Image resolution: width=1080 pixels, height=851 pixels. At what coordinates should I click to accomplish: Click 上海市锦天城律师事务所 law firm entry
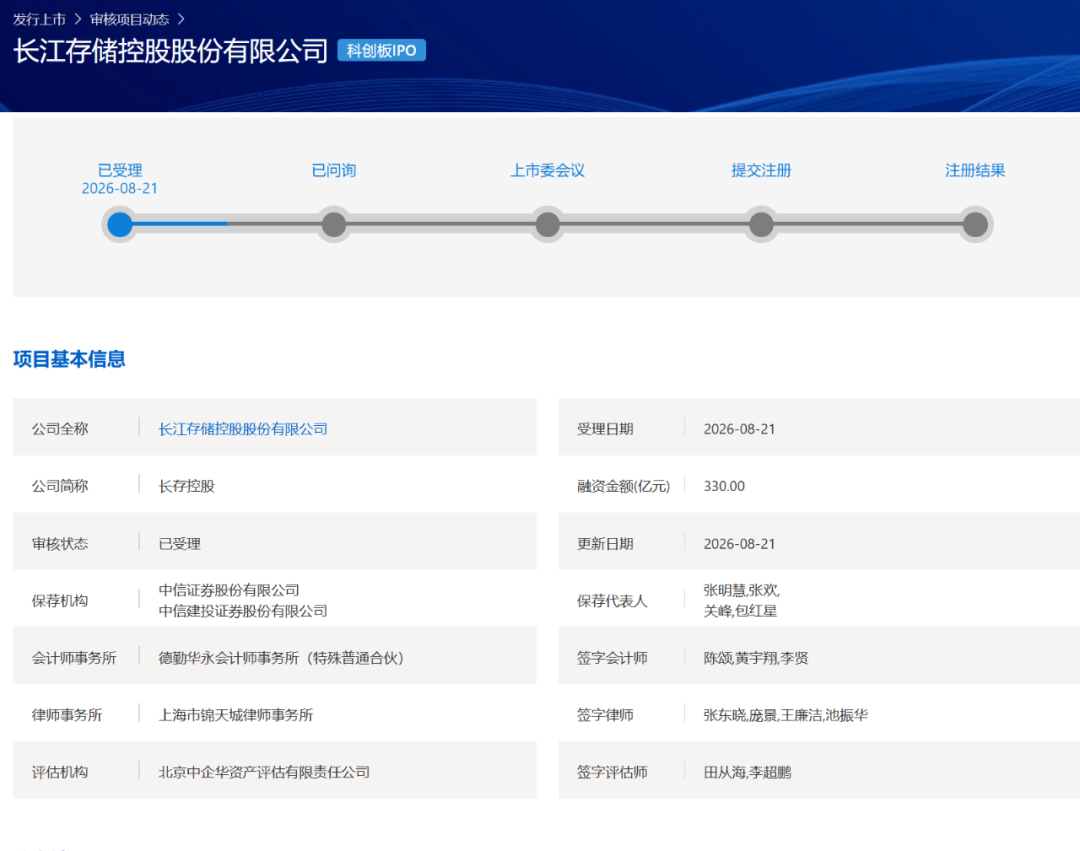(236, 715)
